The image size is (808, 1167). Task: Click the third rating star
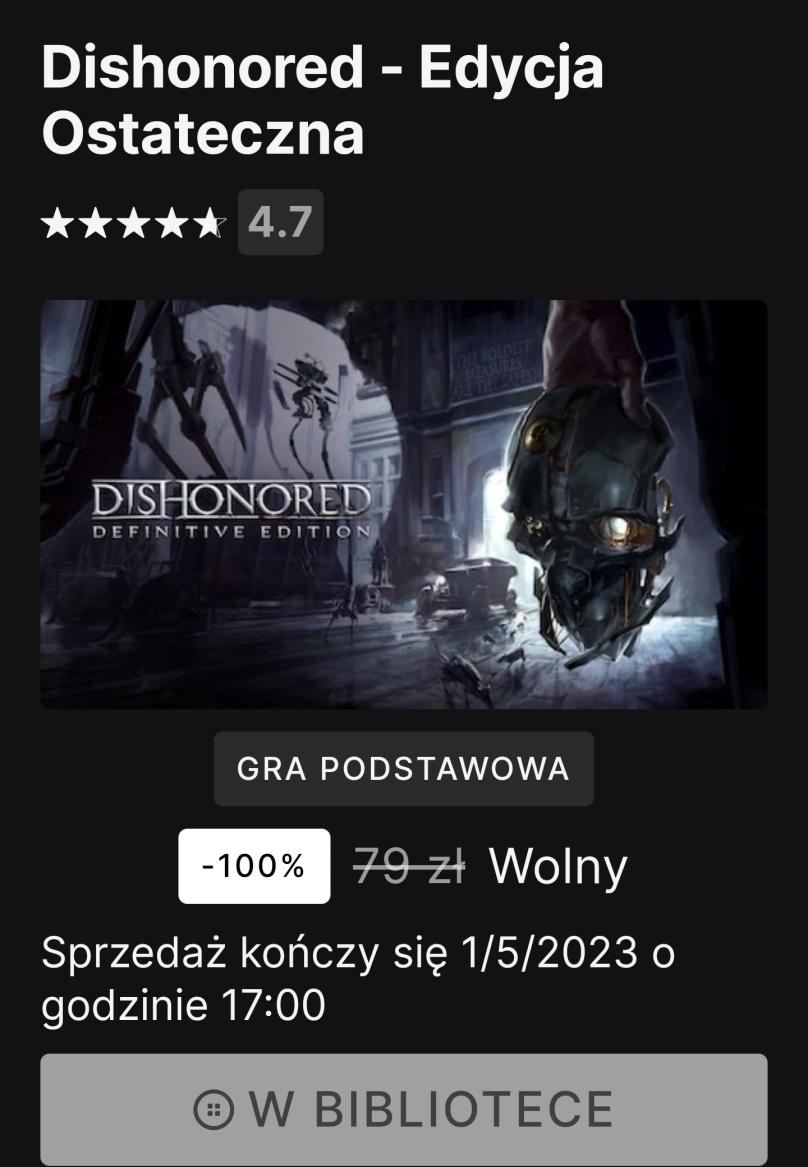[134, 223]
